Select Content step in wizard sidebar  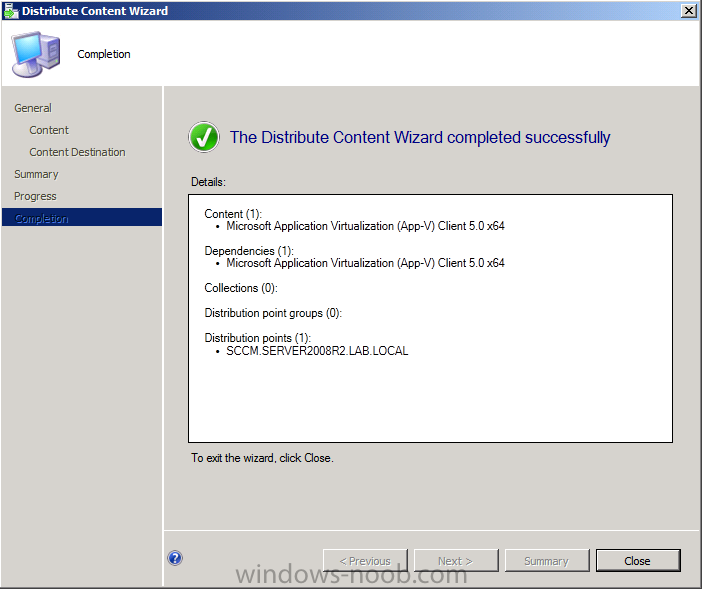(49, 130)
